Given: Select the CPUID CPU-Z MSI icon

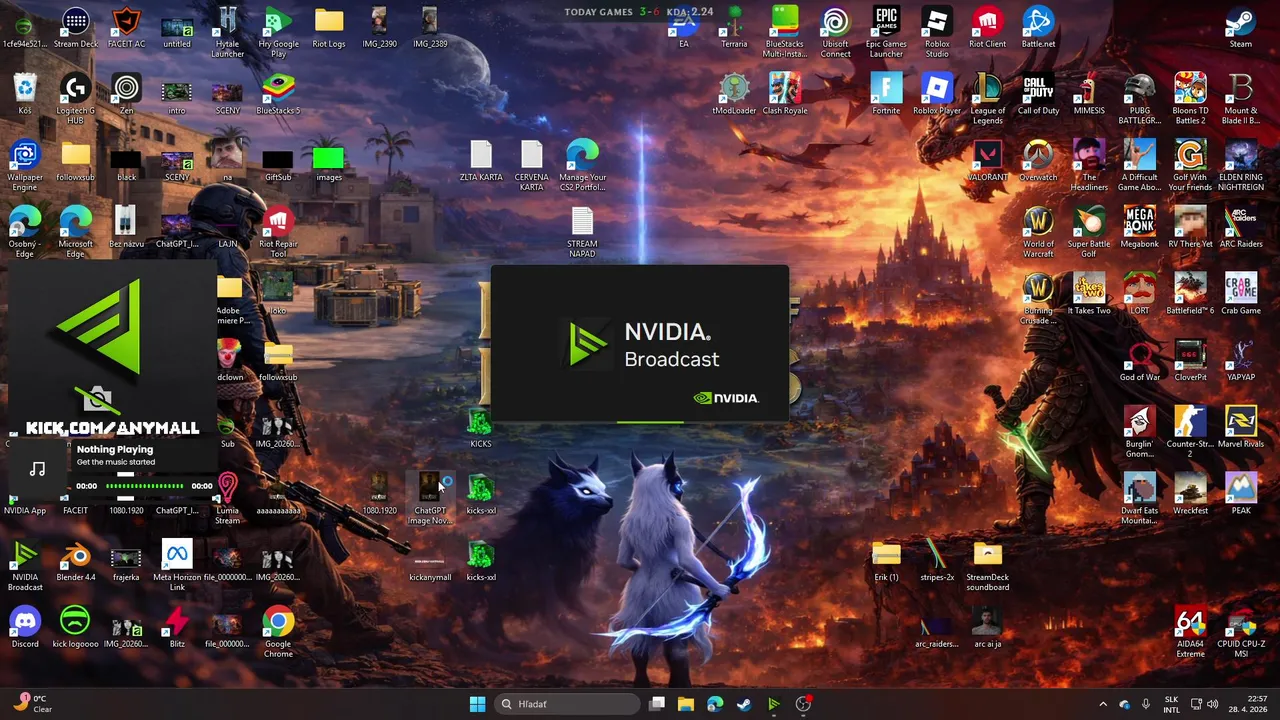Looking at the screenshot, I should (1241, 633).
